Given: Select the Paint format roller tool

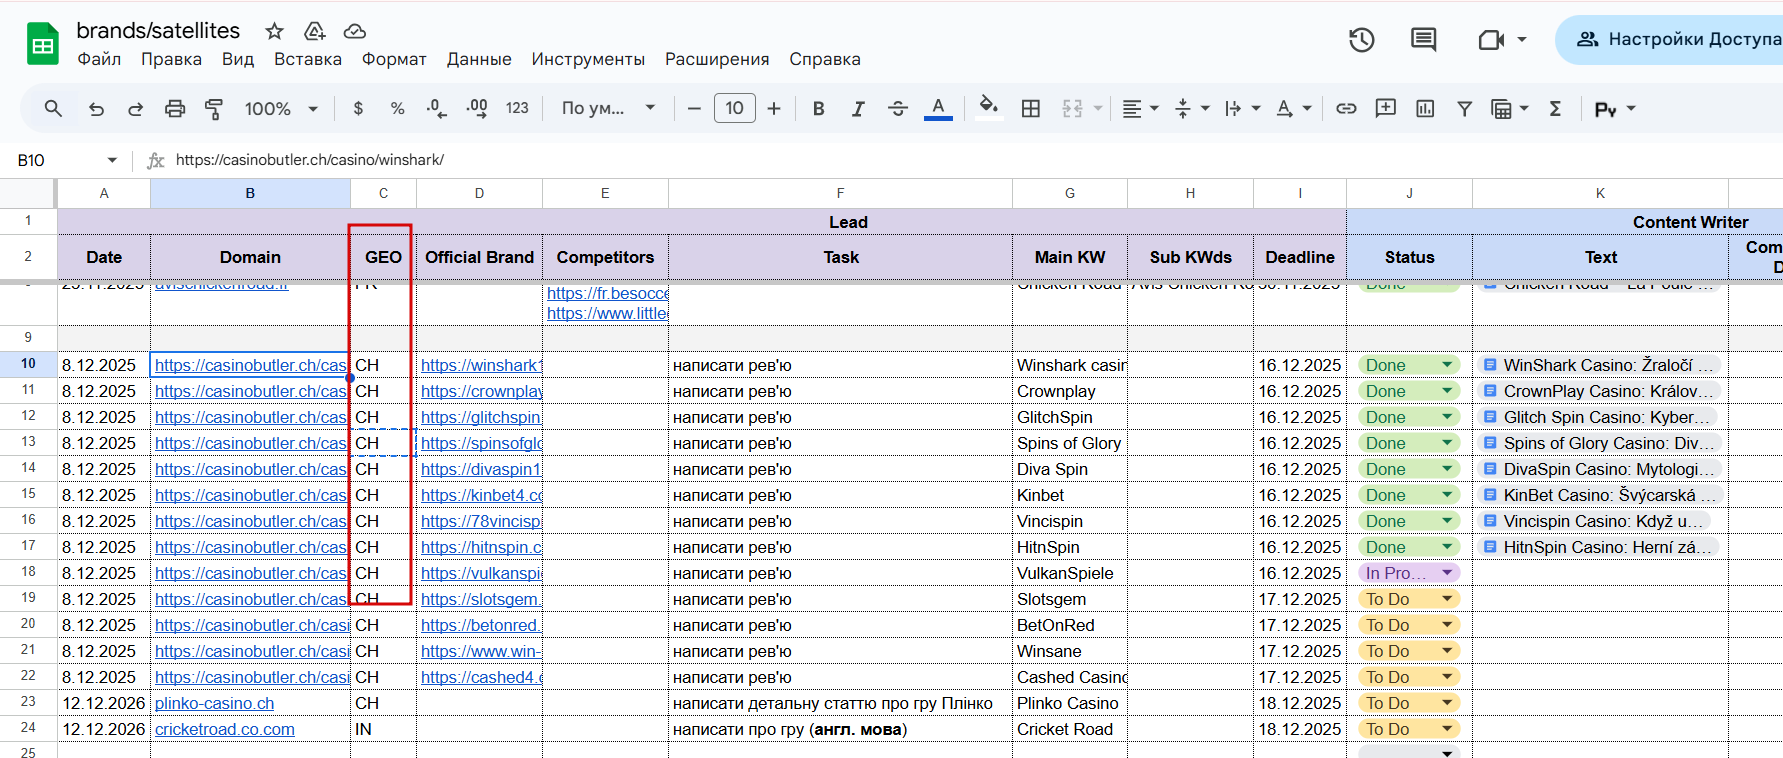Looking at the screenshot, I should (214, 109).
